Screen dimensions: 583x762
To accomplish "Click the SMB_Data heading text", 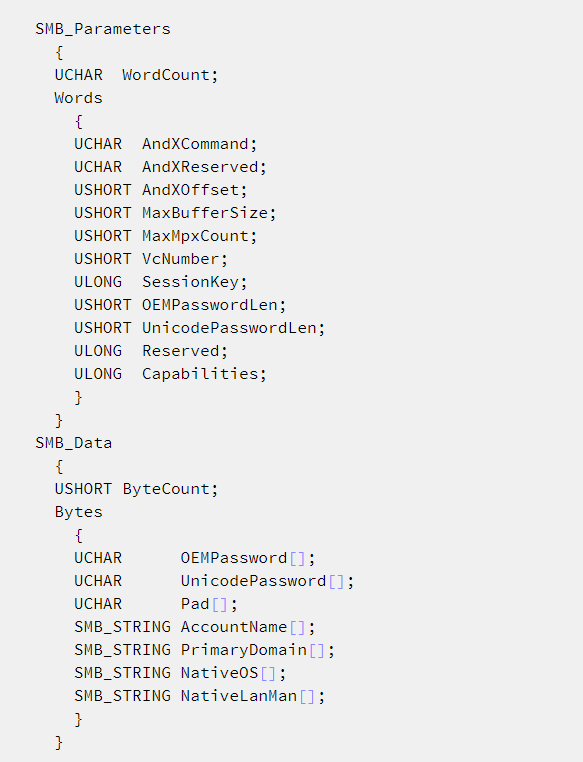I will pyautogui.click(x=74, y=443).
